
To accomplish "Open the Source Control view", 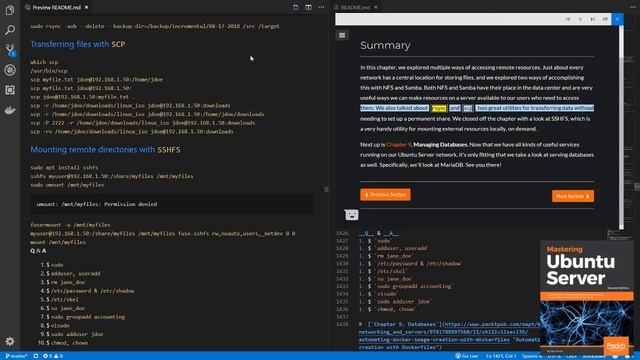I will (10, 50).
